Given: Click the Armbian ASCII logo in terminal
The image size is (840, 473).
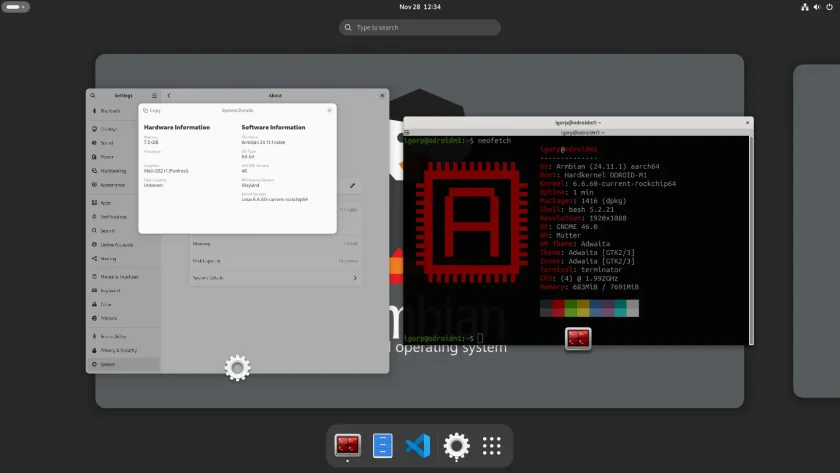Looking at the screenshot, I should tap(471, 222).
